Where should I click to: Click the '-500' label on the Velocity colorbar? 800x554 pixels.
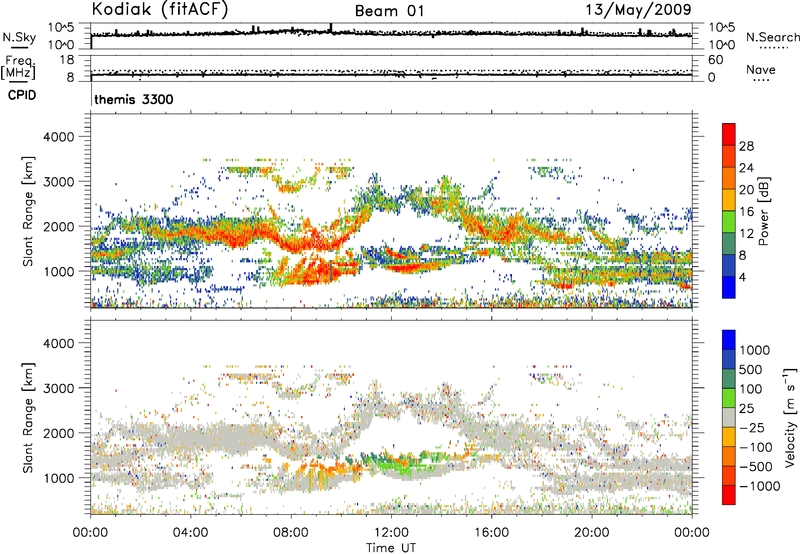tap(757, 467)
